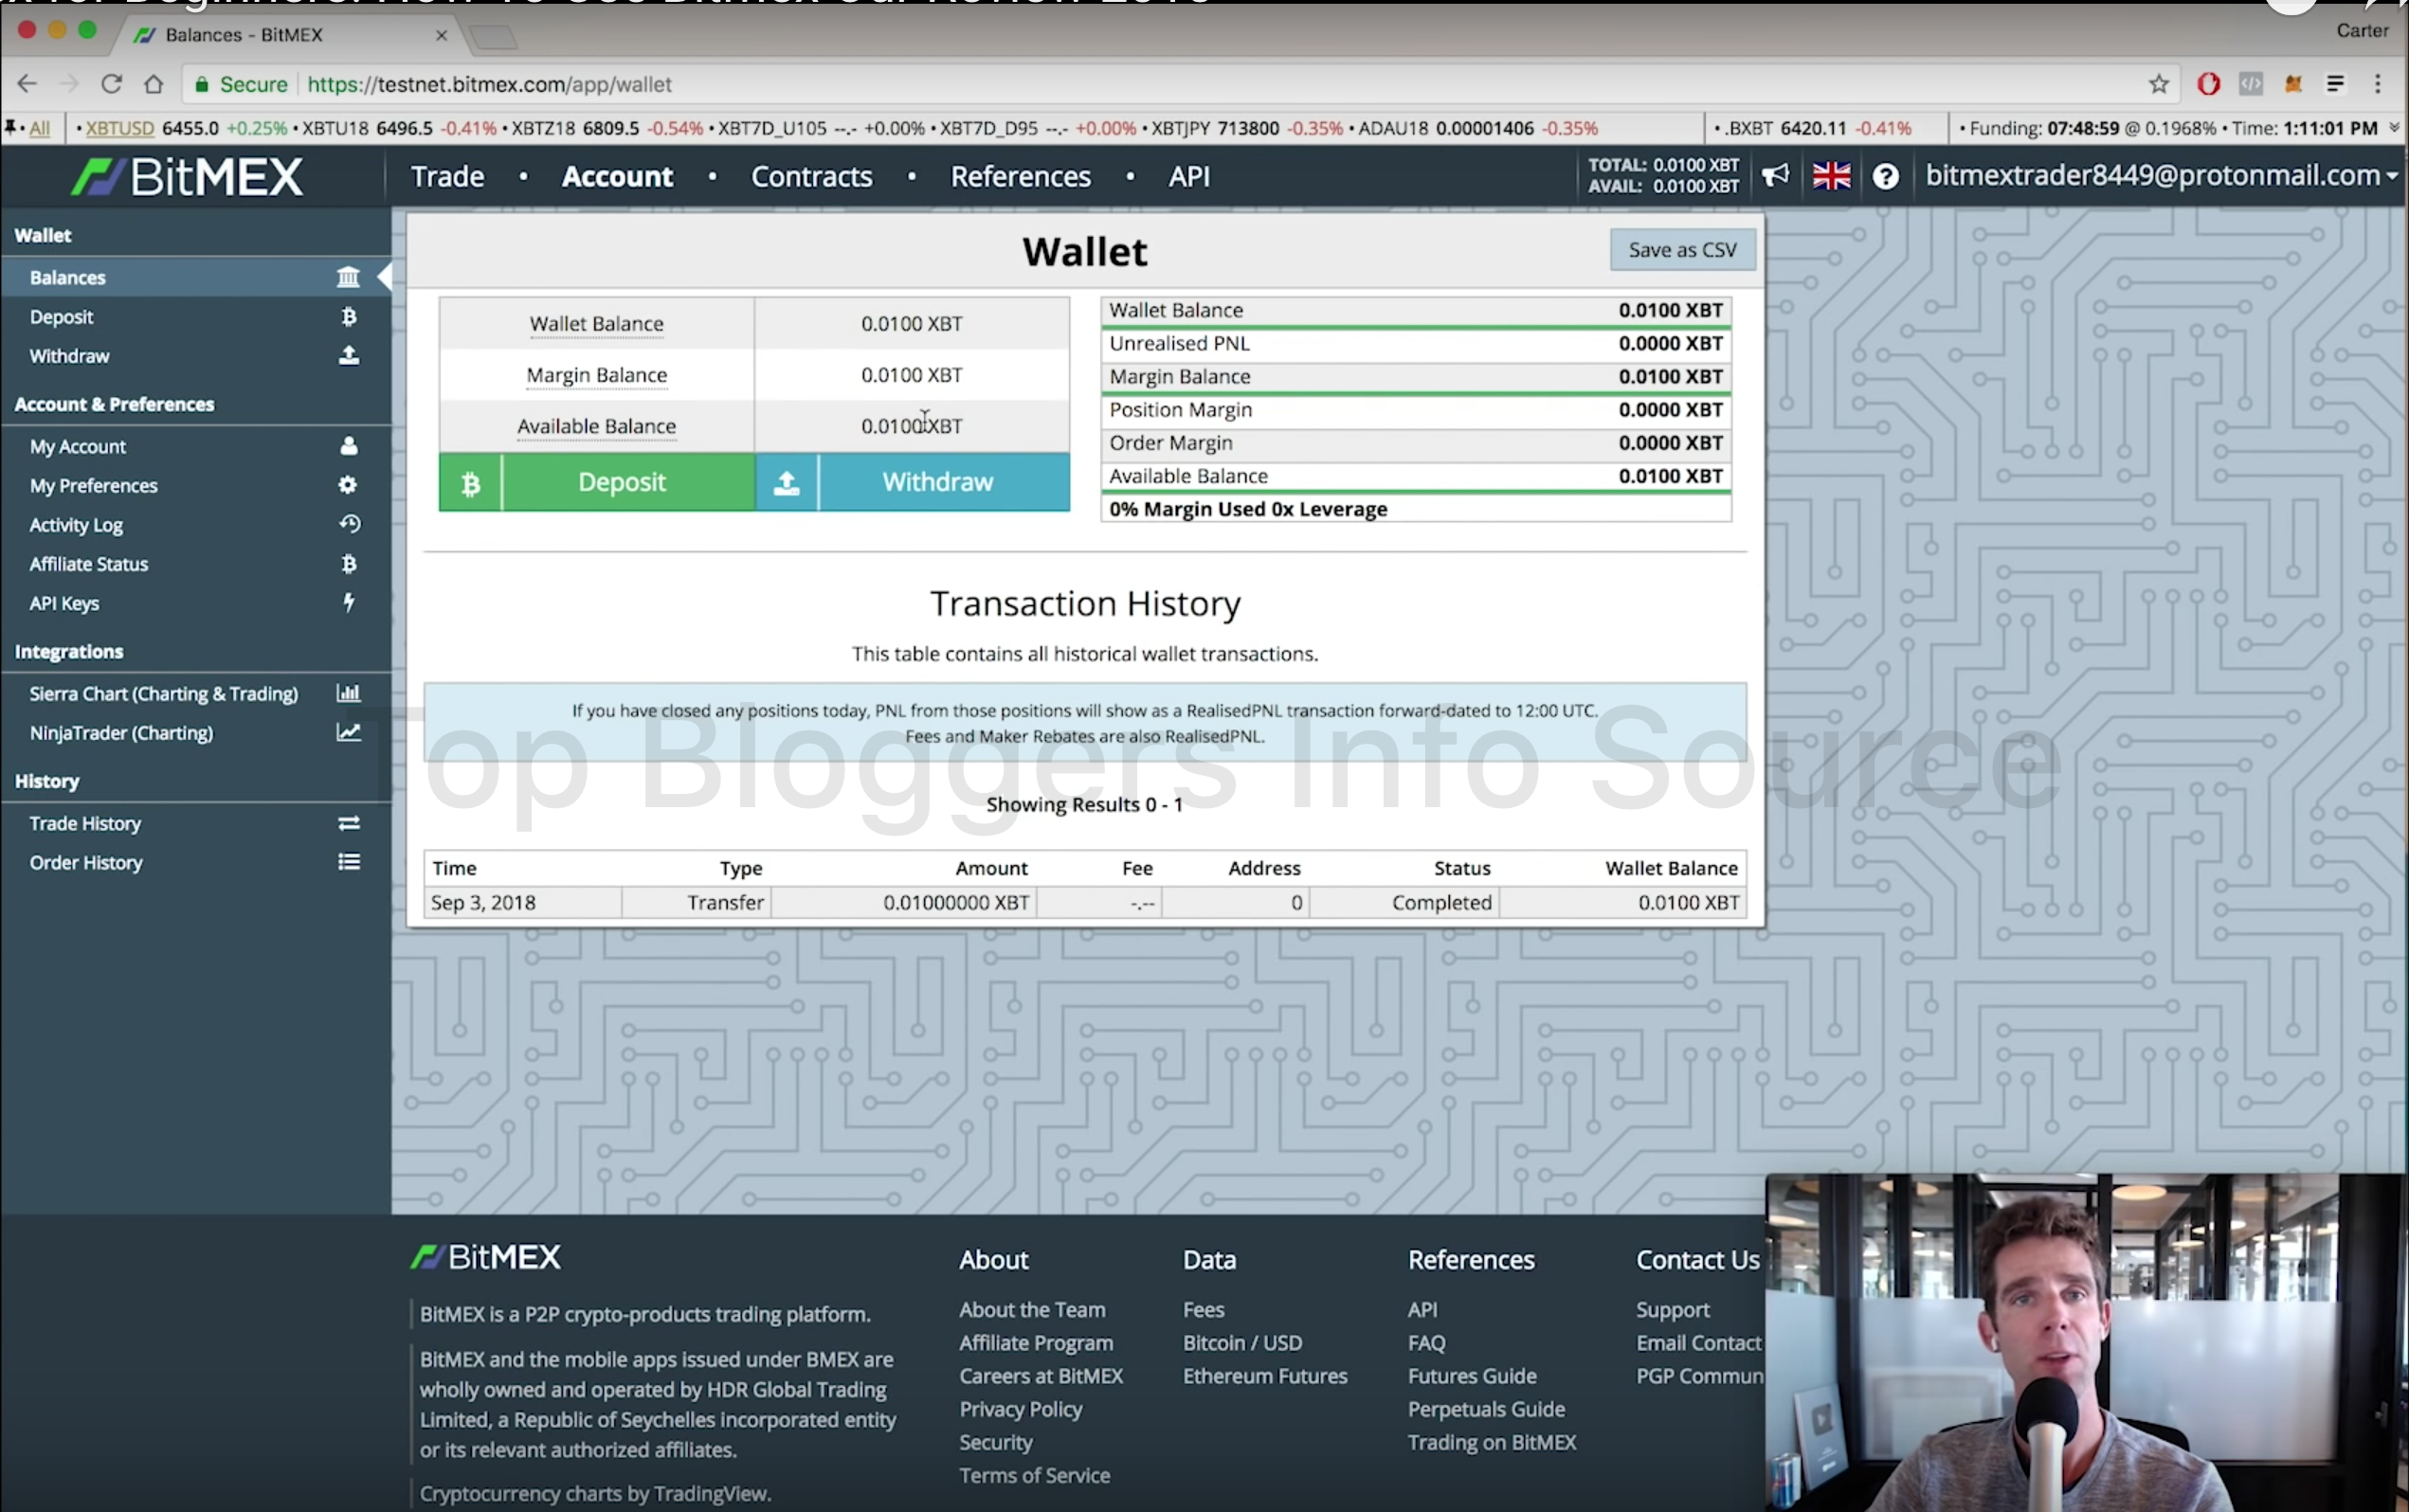Open the Trade menu
The width and height of the screenshot is (2409, 1512).
[x=447, y=177]
